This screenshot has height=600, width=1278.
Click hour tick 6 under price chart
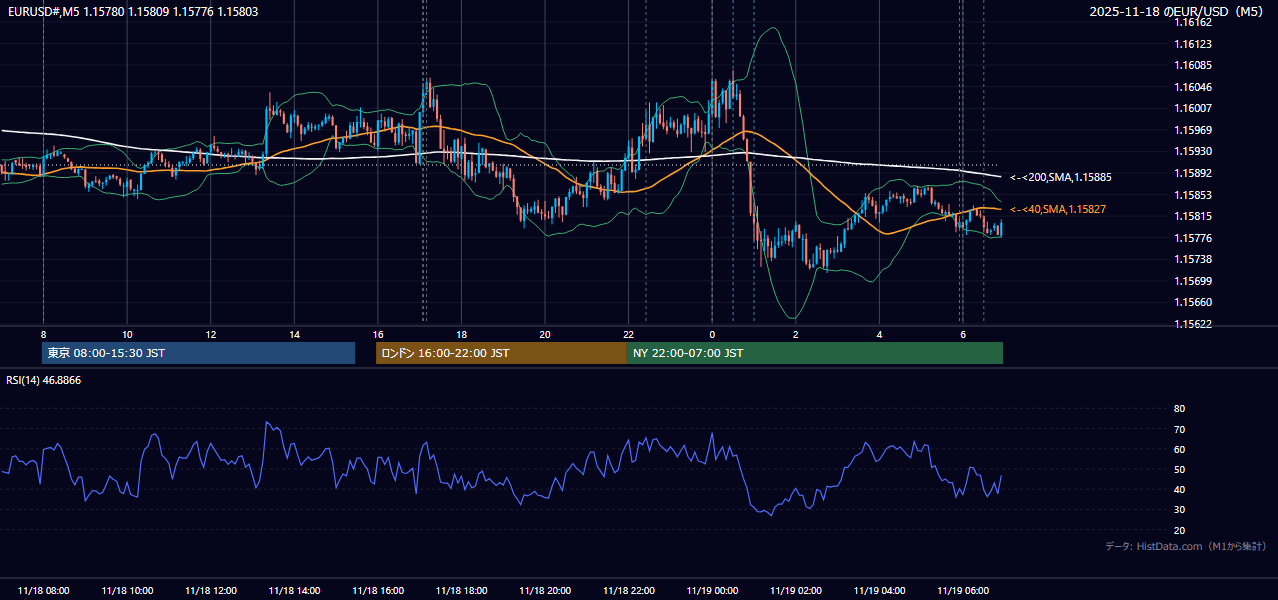963,334
